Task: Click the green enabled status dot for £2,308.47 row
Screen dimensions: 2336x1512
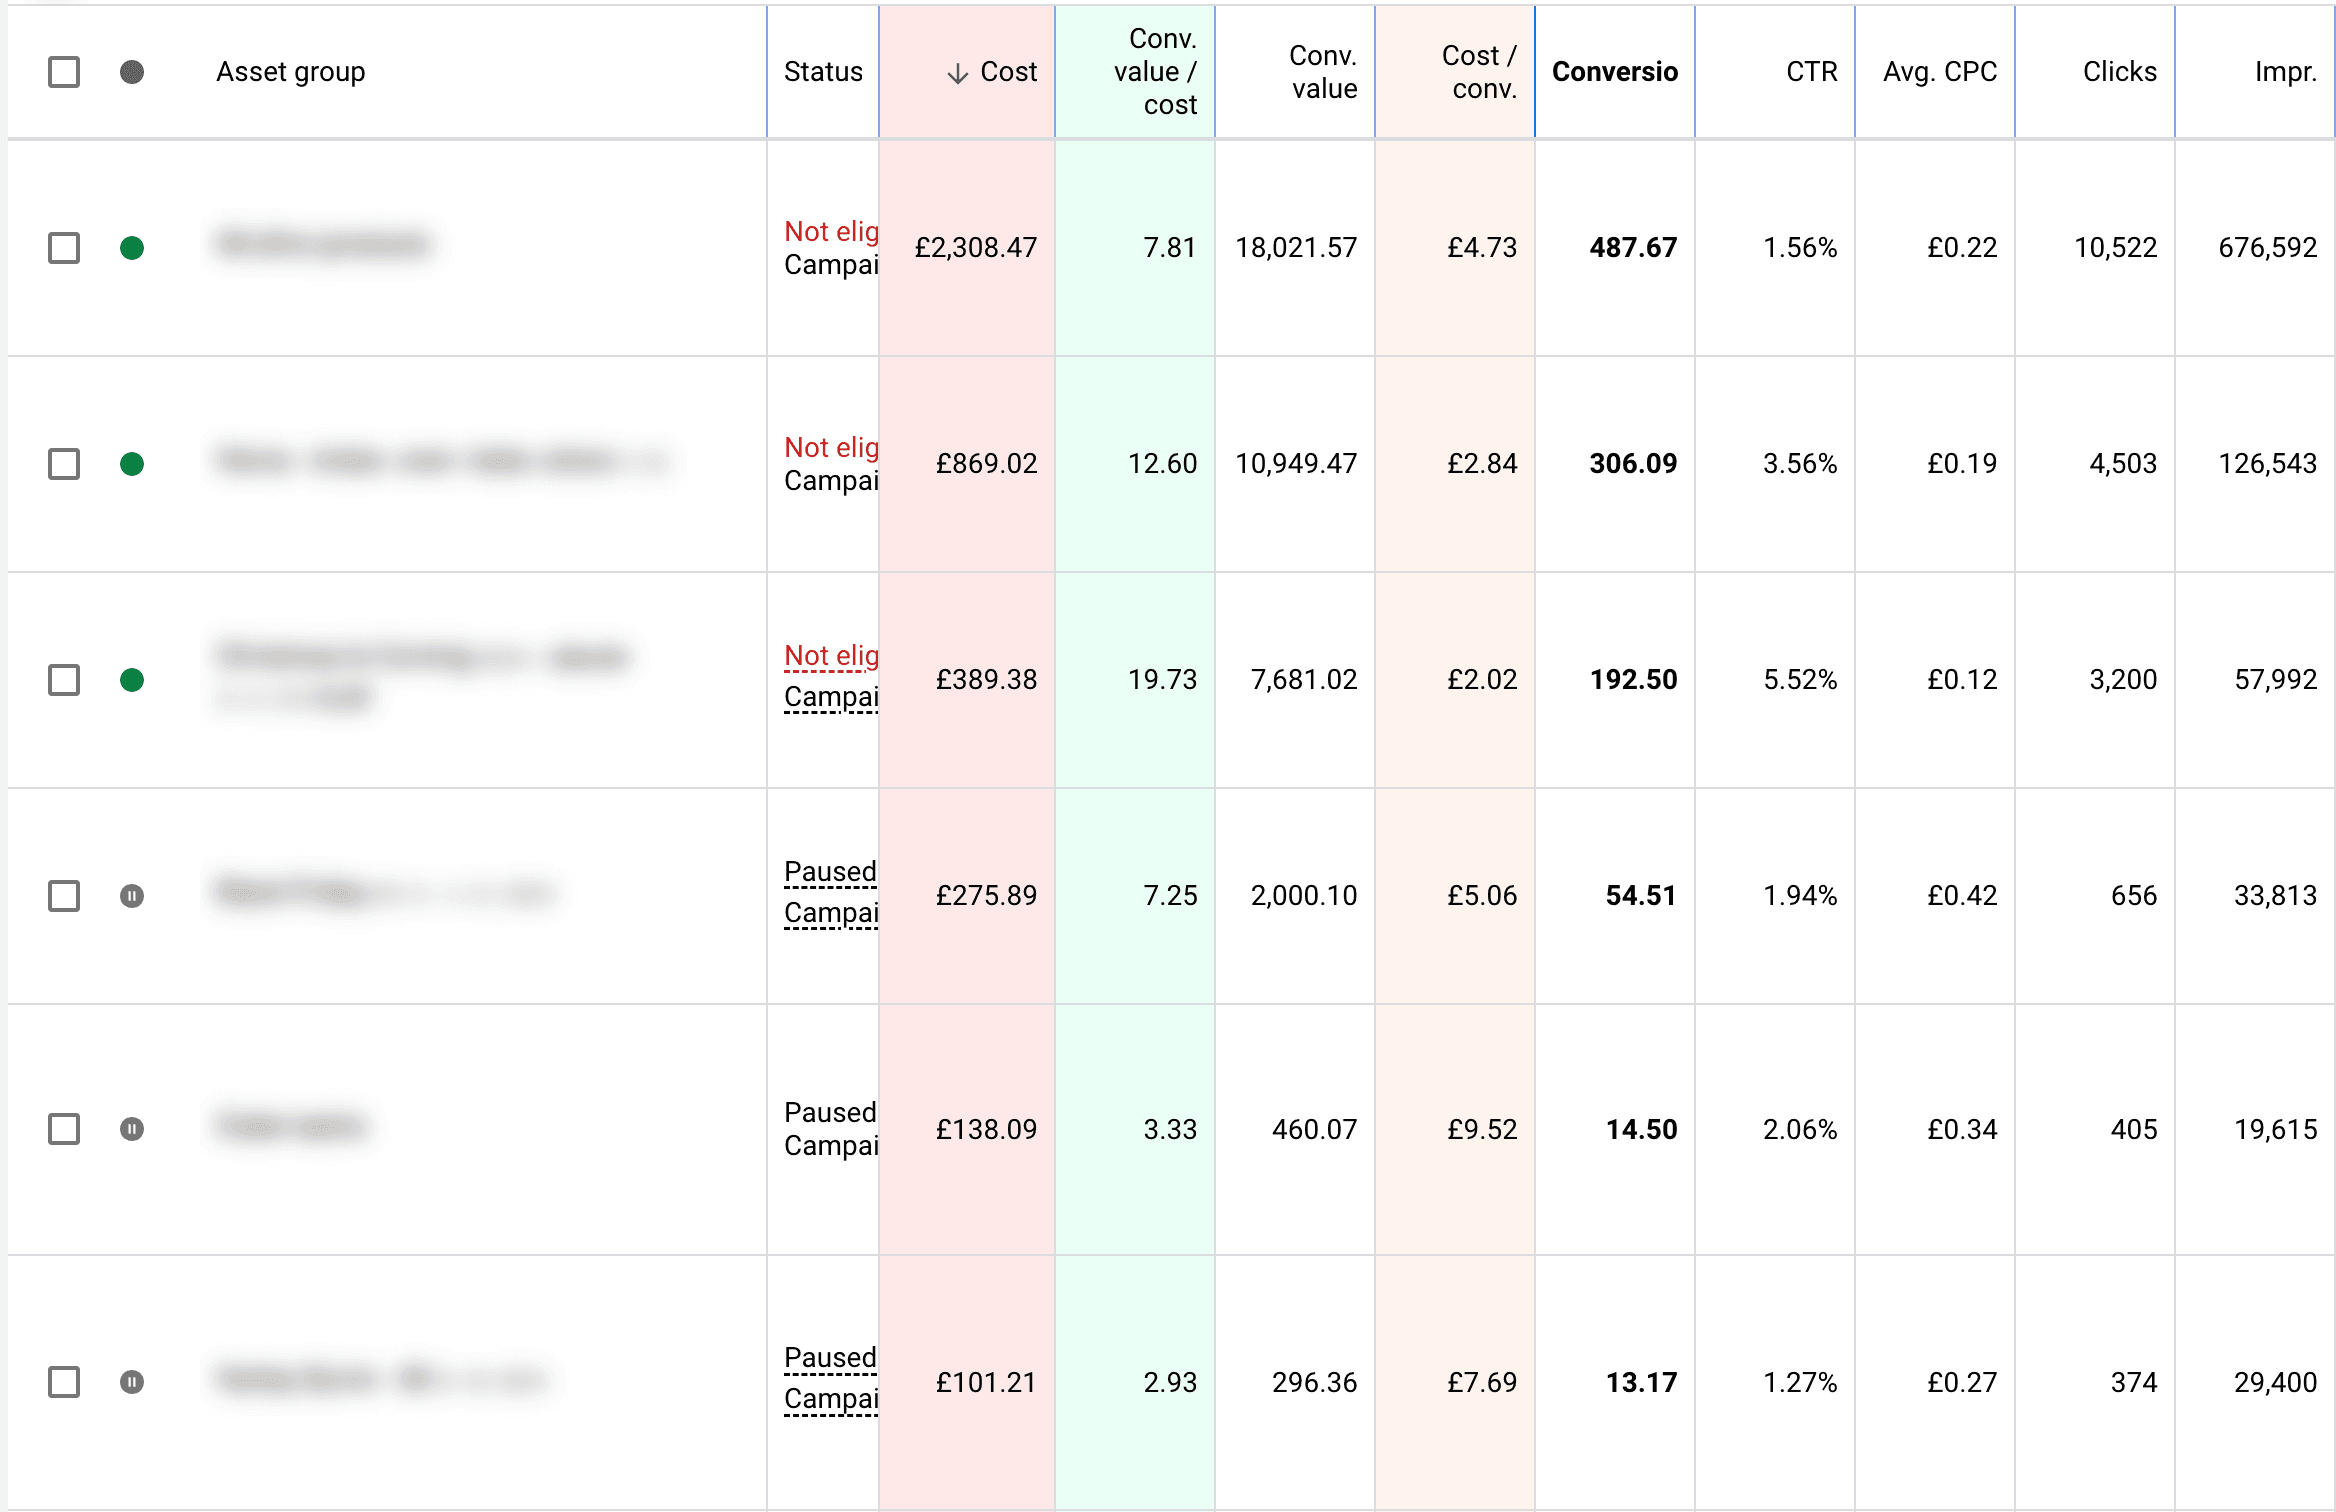Action: 132,248
